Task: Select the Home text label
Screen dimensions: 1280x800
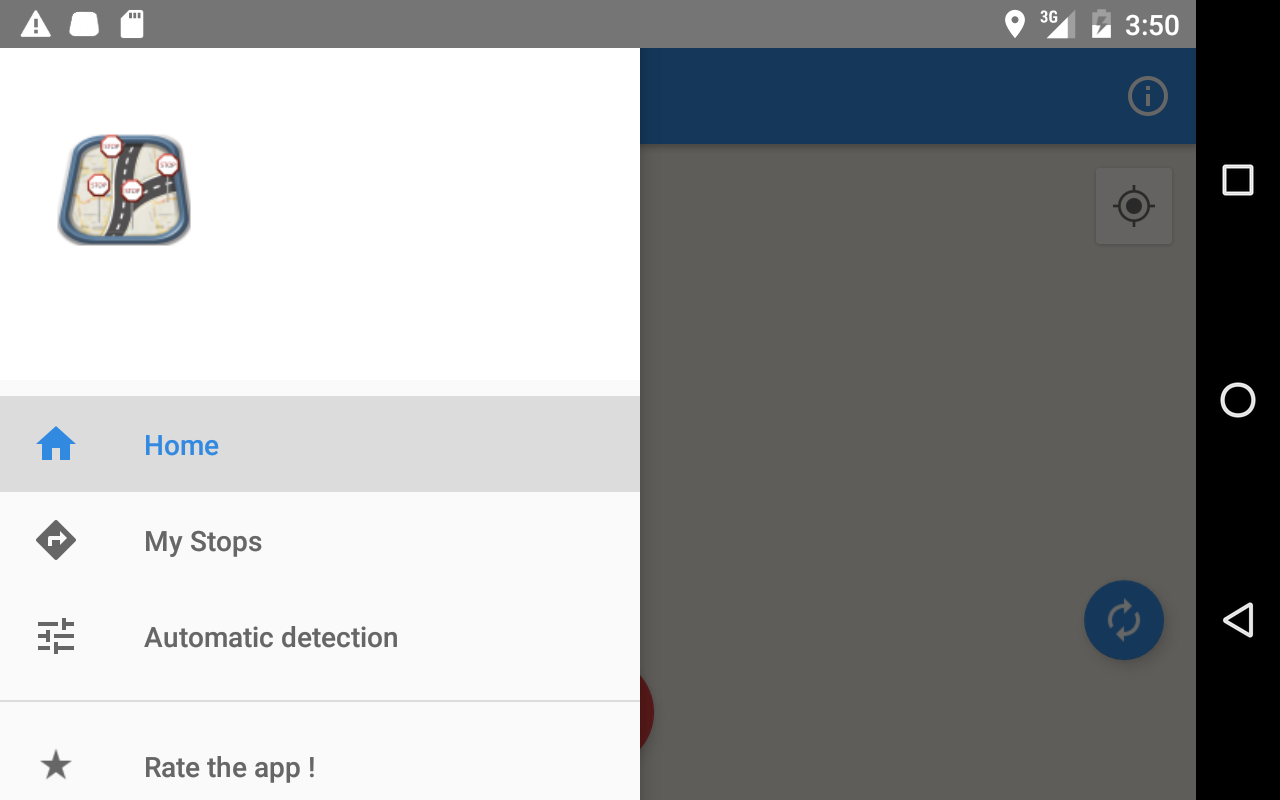Action: pos(181,445)
